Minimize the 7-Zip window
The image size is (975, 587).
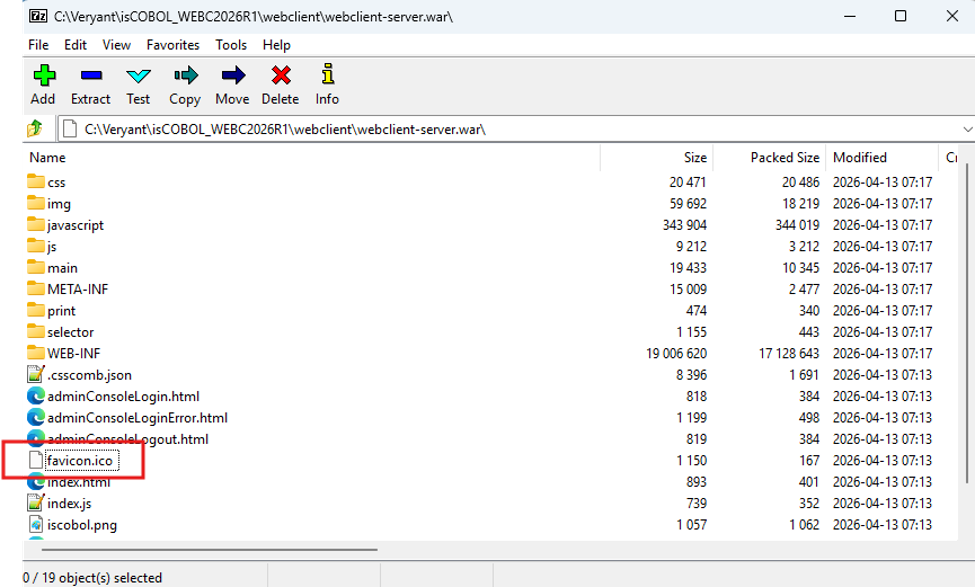[850, 16]
